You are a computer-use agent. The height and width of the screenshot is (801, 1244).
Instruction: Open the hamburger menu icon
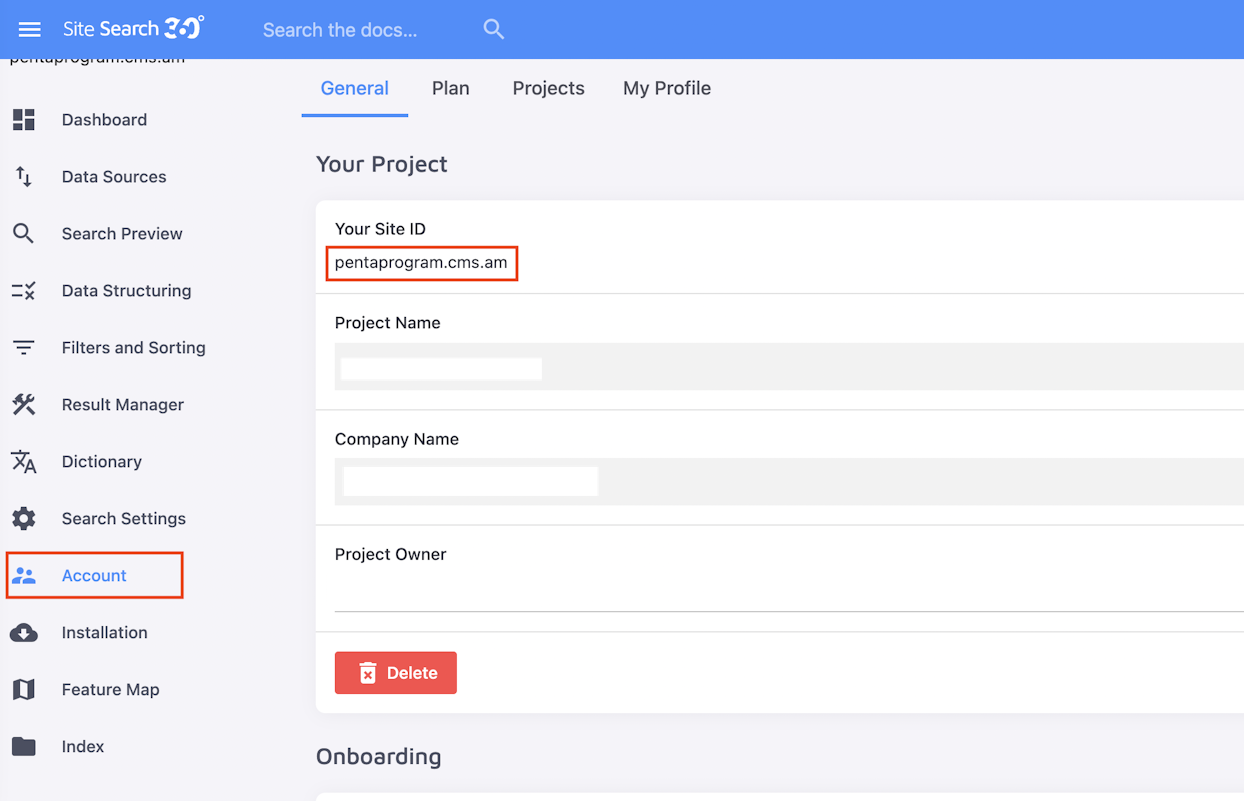30,30
